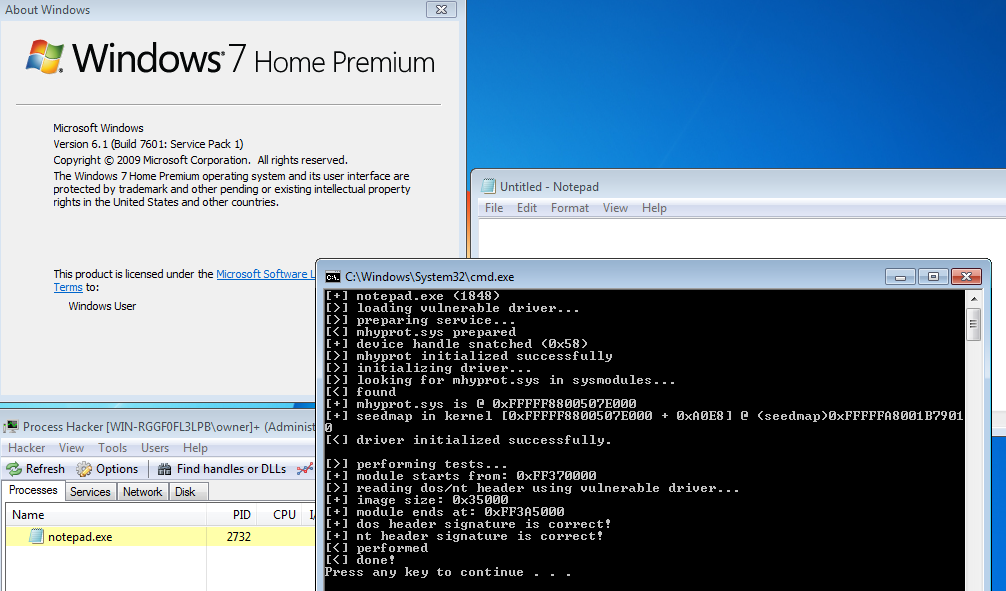
Task: Open the View menu in Process Hacker
Action: 71,448
